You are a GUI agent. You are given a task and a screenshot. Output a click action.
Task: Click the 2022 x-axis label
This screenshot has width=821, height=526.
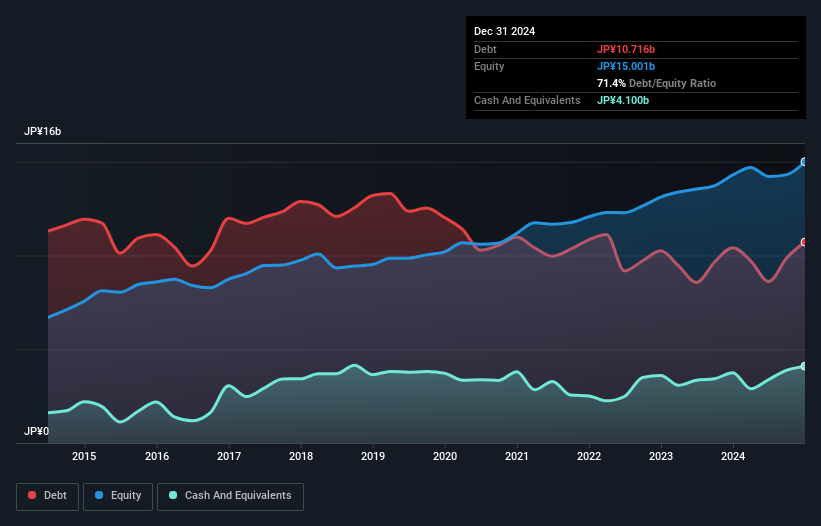589,456
